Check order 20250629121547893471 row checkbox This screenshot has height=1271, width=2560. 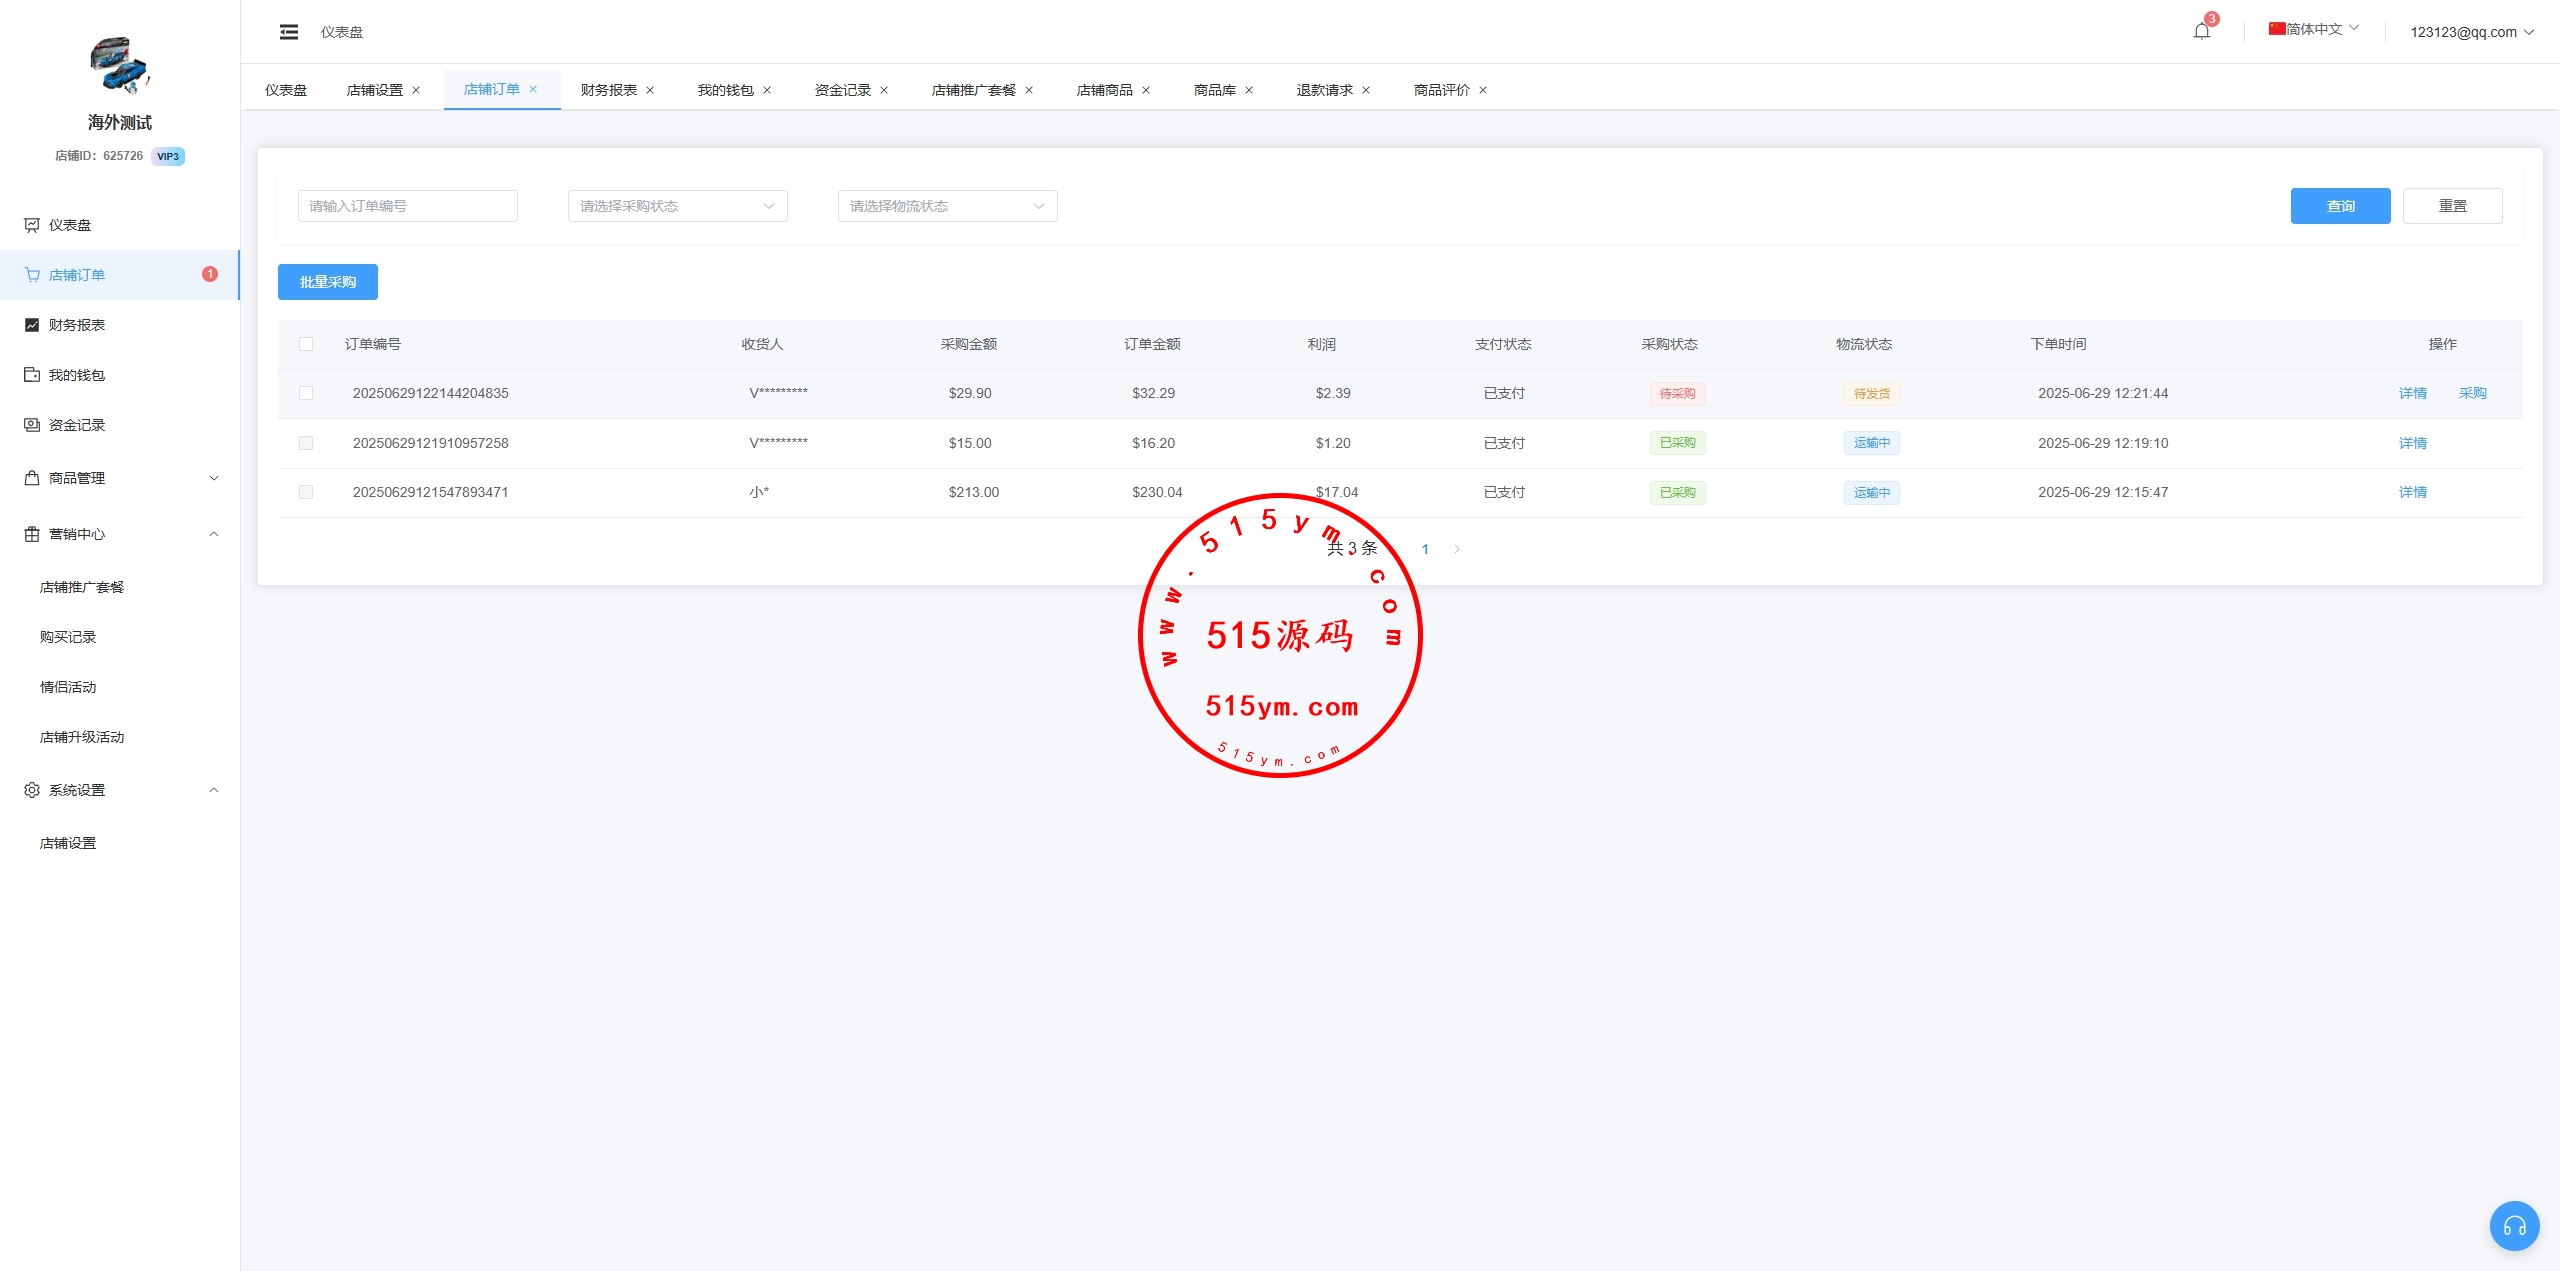tap(306, 492)
